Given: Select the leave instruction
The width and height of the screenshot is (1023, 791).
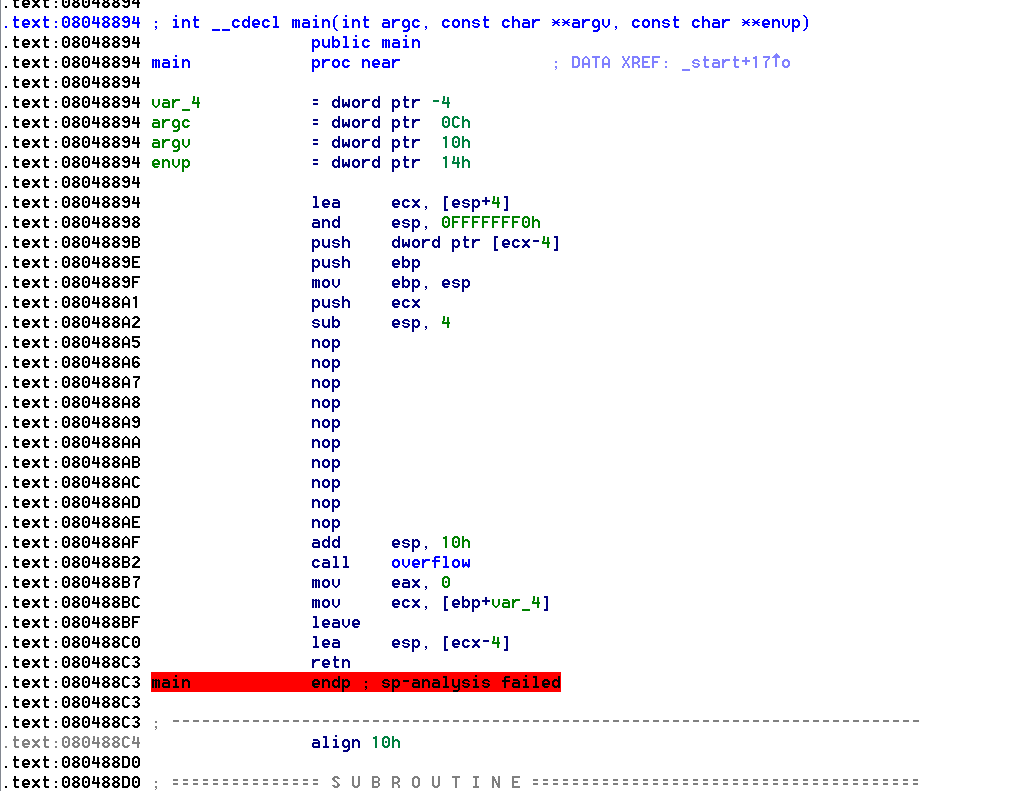Looking at the screenshot, I should coord(335,622).
